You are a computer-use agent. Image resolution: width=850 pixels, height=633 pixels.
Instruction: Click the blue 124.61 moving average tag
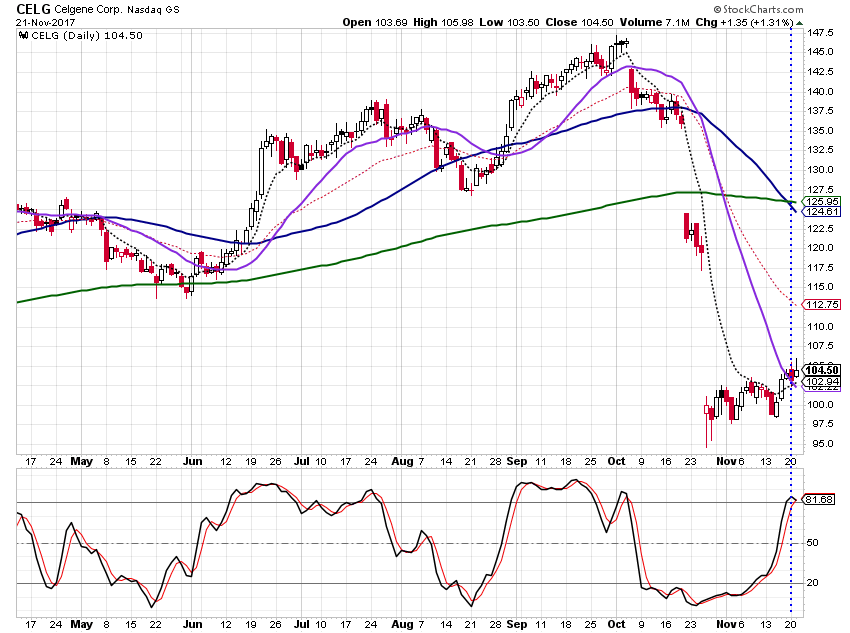coord(822,211)
